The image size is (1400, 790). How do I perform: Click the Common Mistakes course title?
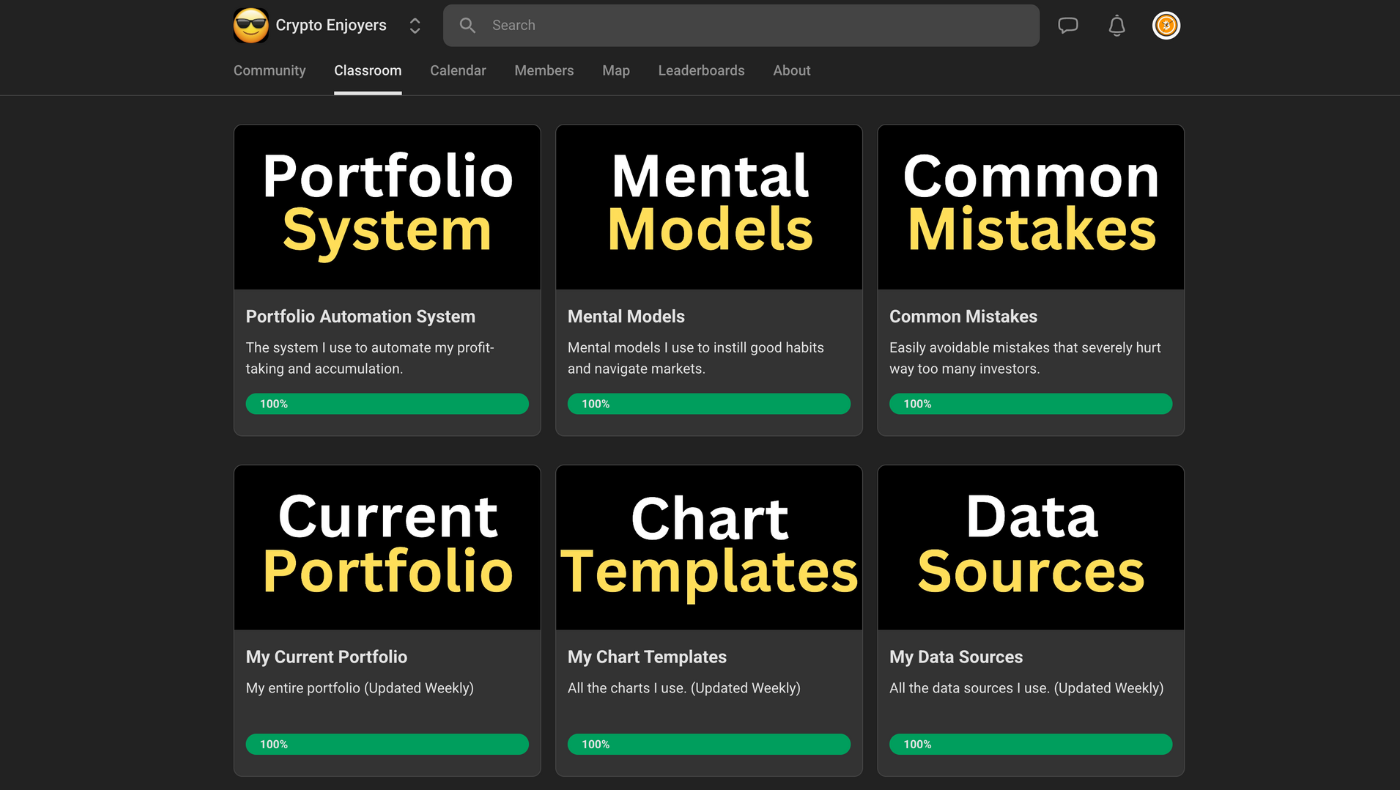(x=963, y=317)
